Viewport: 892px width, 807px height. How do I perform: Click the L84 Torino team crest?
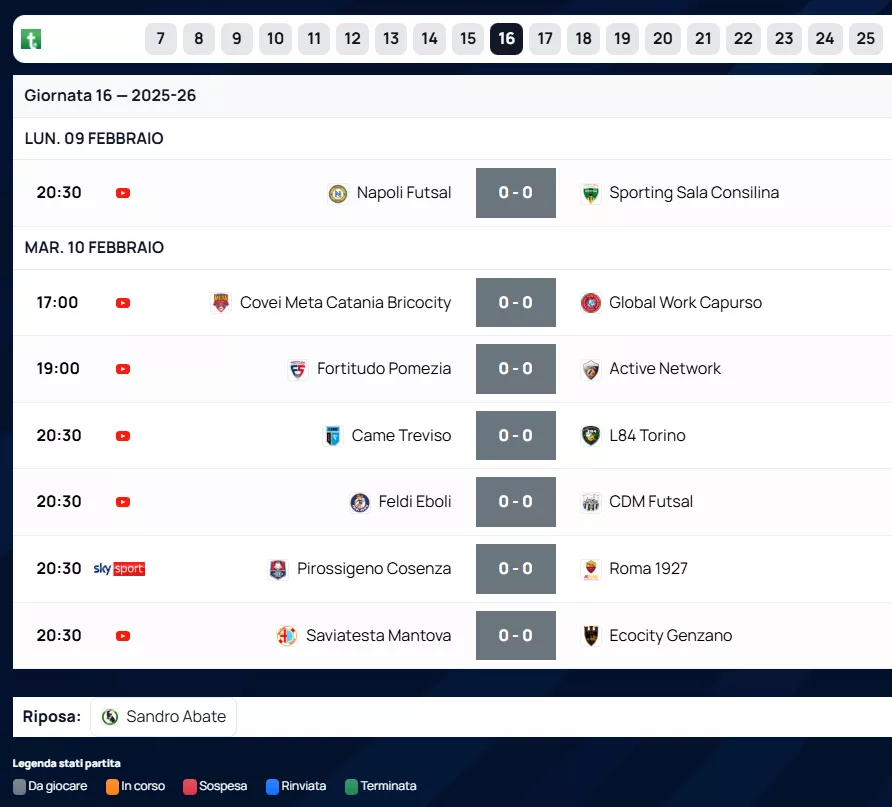pyautogui.click(x=591, y=436)
